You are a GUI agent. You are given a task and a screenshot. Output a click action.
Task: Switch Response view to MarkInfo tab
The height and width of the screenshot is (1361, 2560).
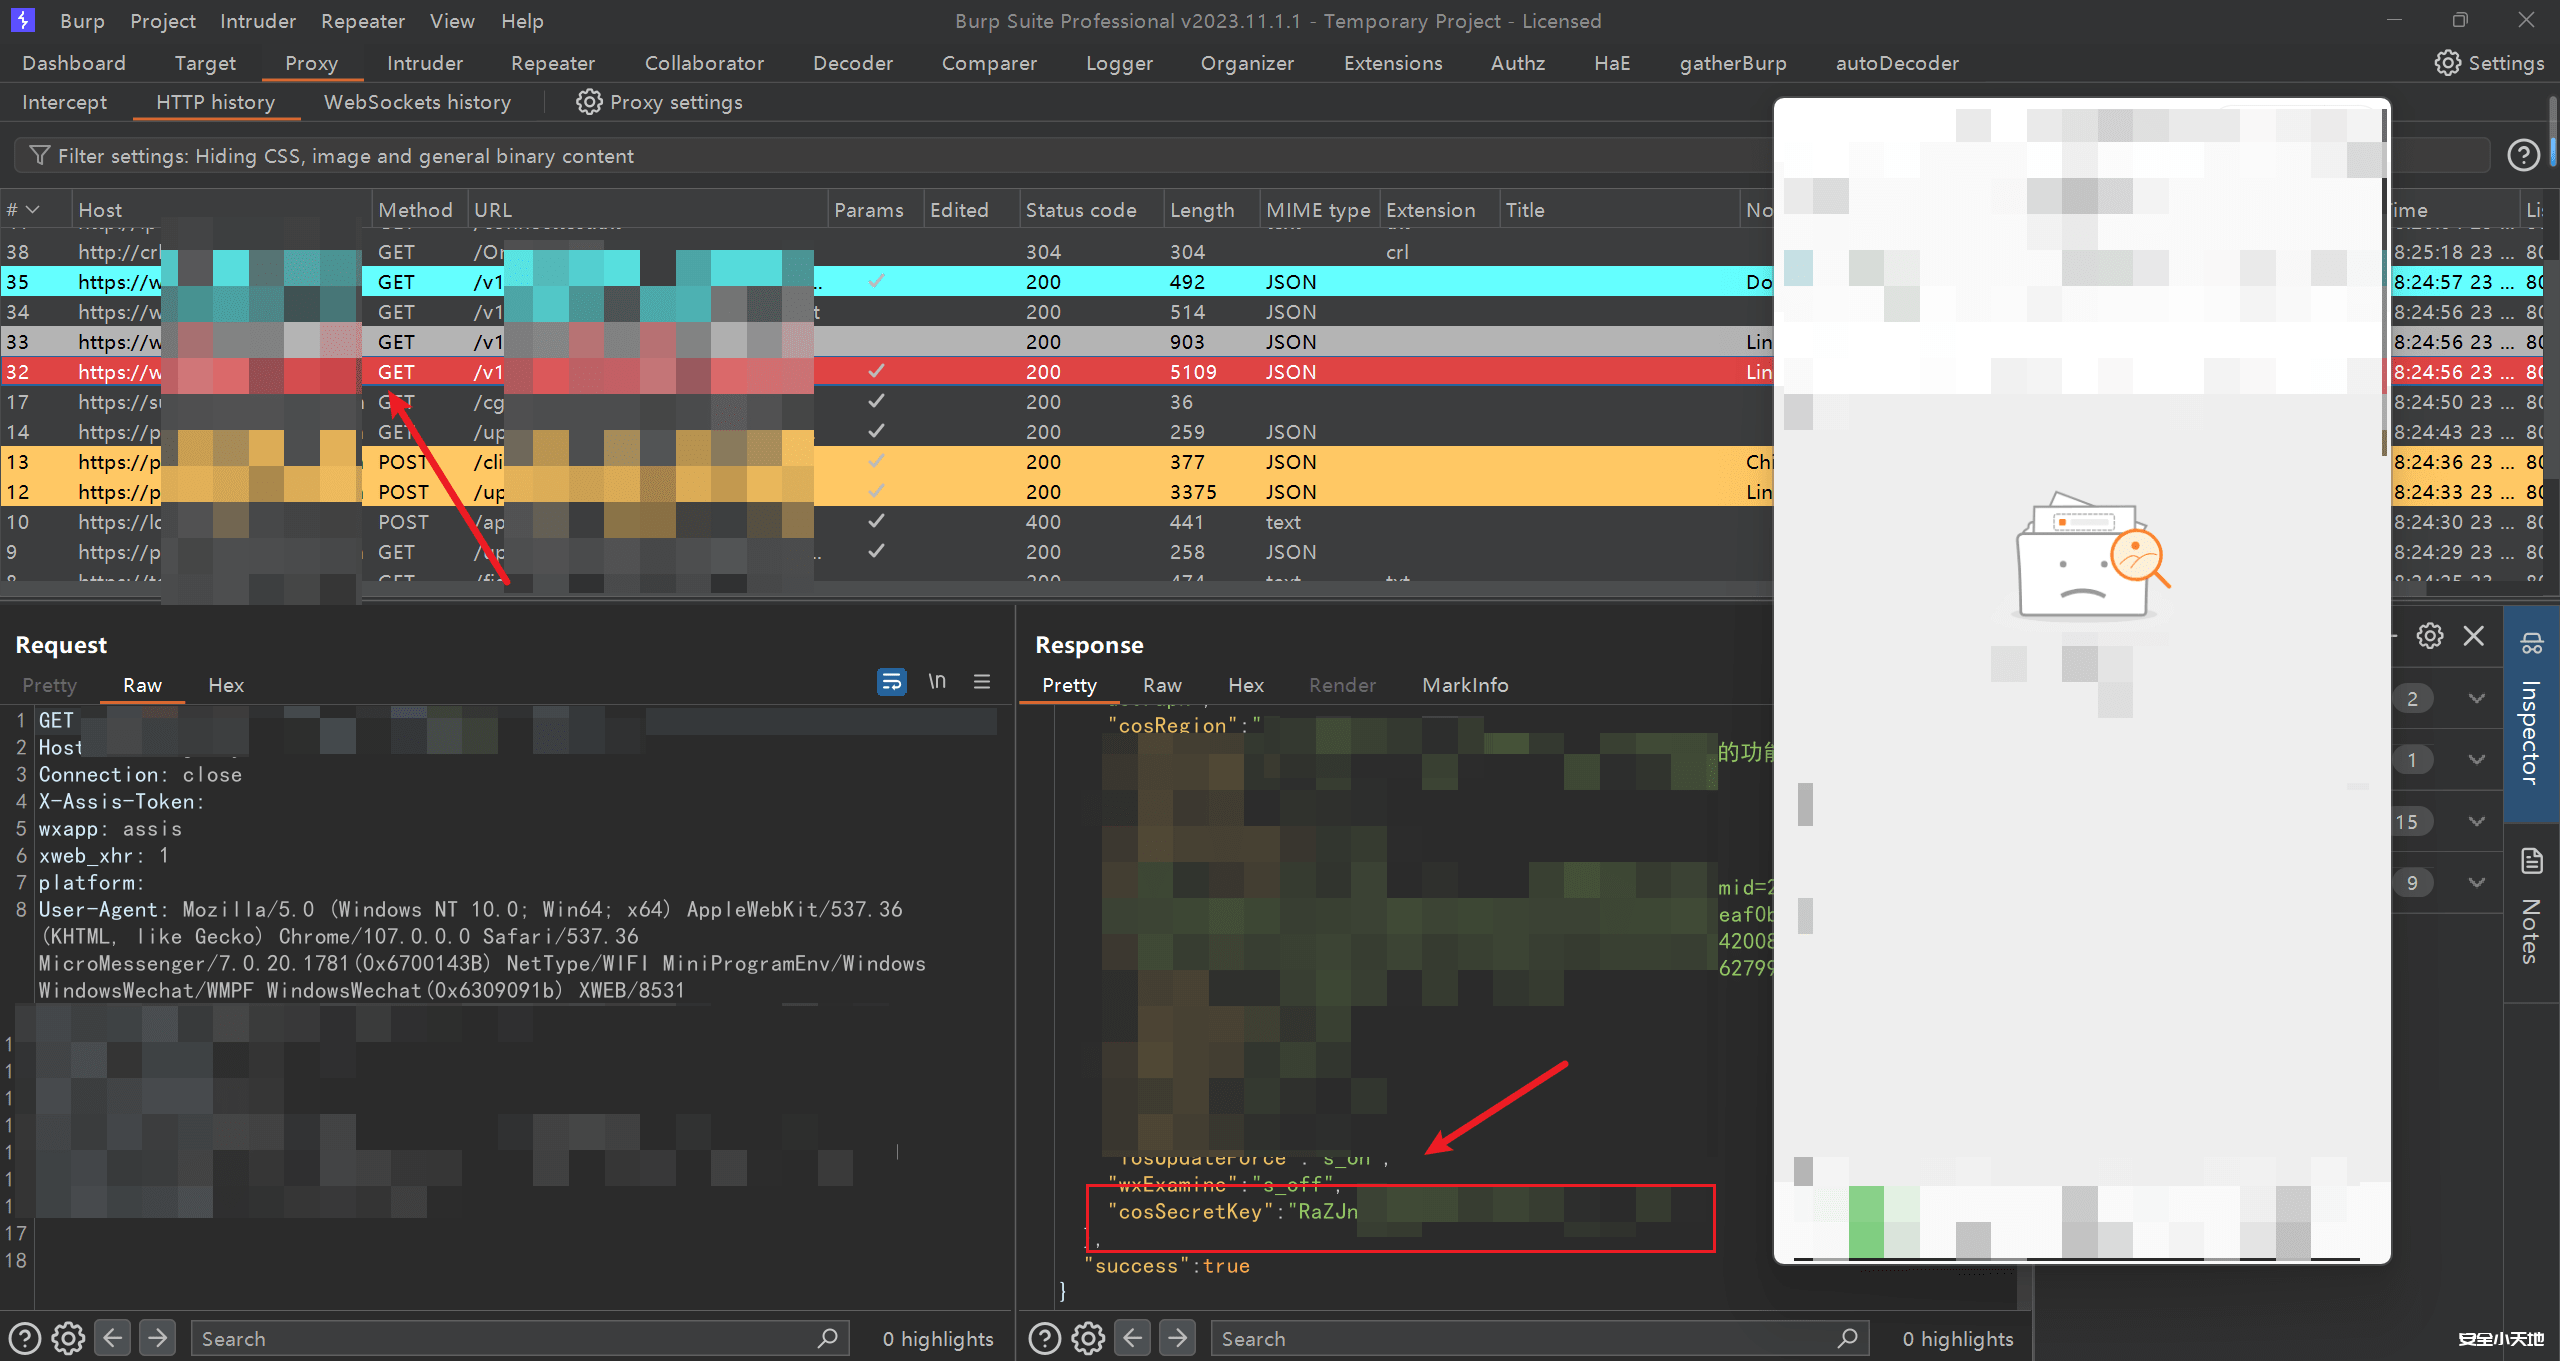tap(1465, 685)
